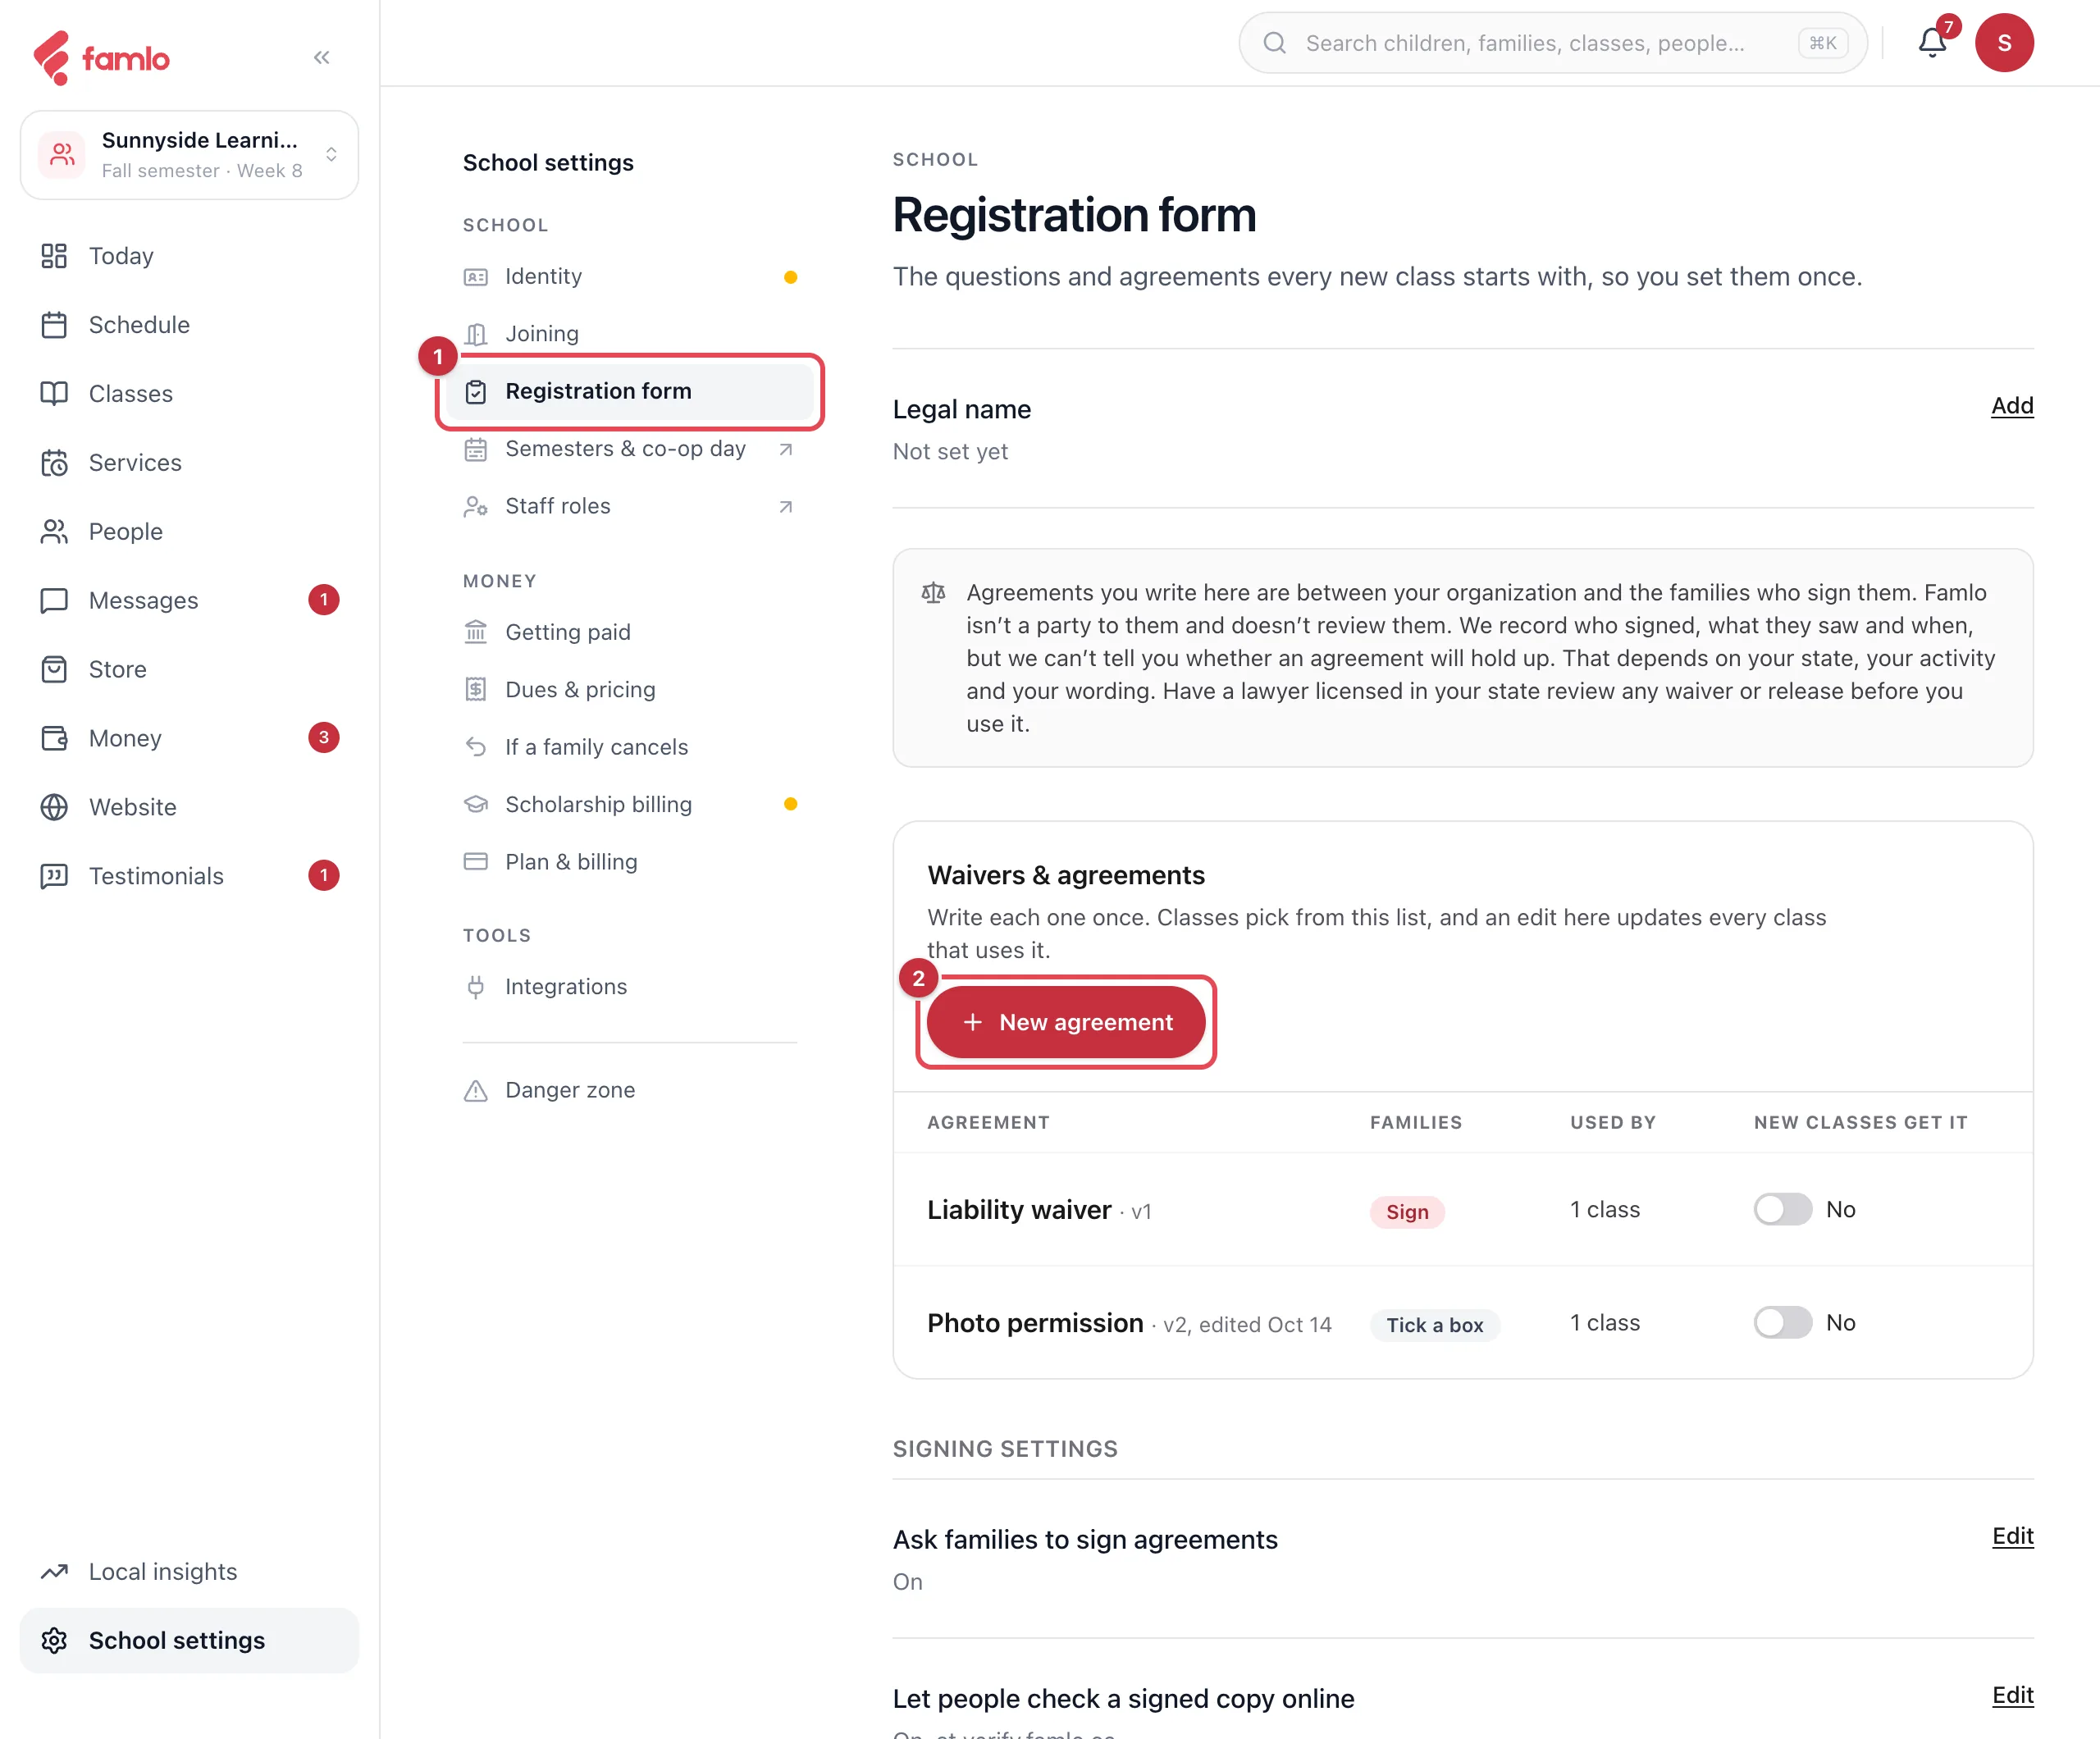Screen dimensions: 2100x1739
Task: Open Dues & pricing settings
Action: click(x=630, y=690)
